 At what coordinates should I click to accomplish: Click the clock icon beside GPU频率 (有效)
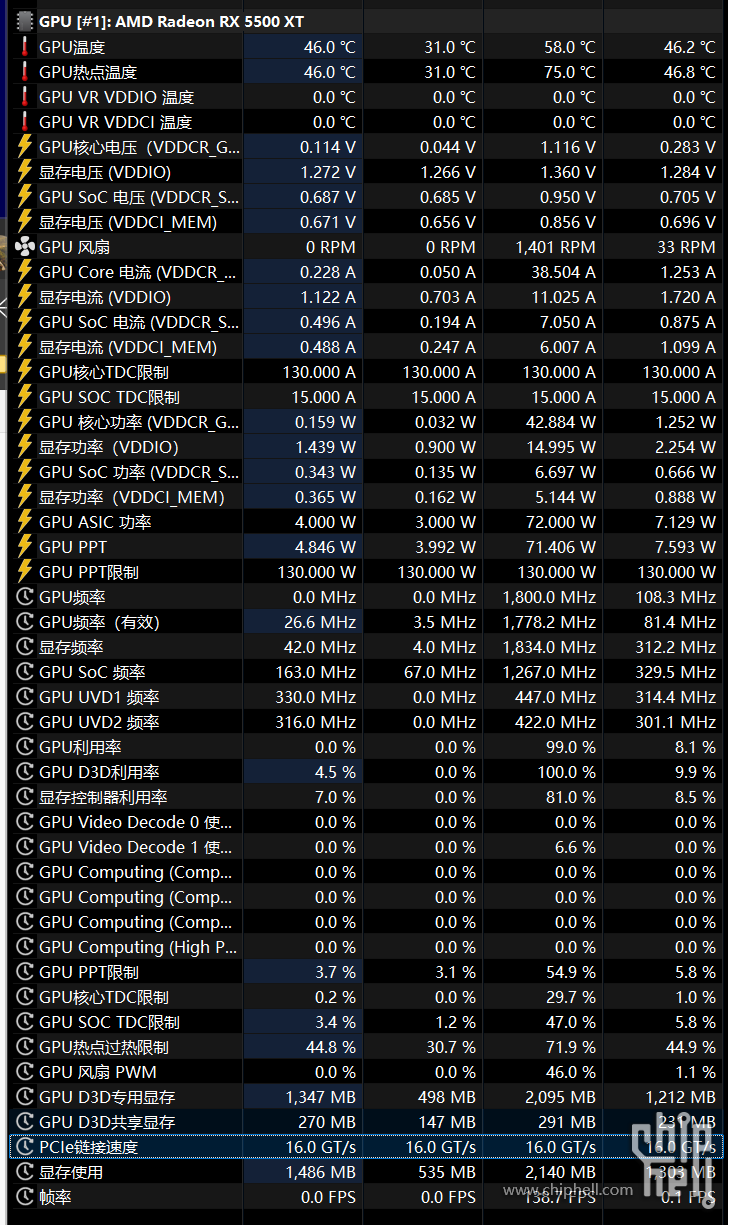coord(25,621)
